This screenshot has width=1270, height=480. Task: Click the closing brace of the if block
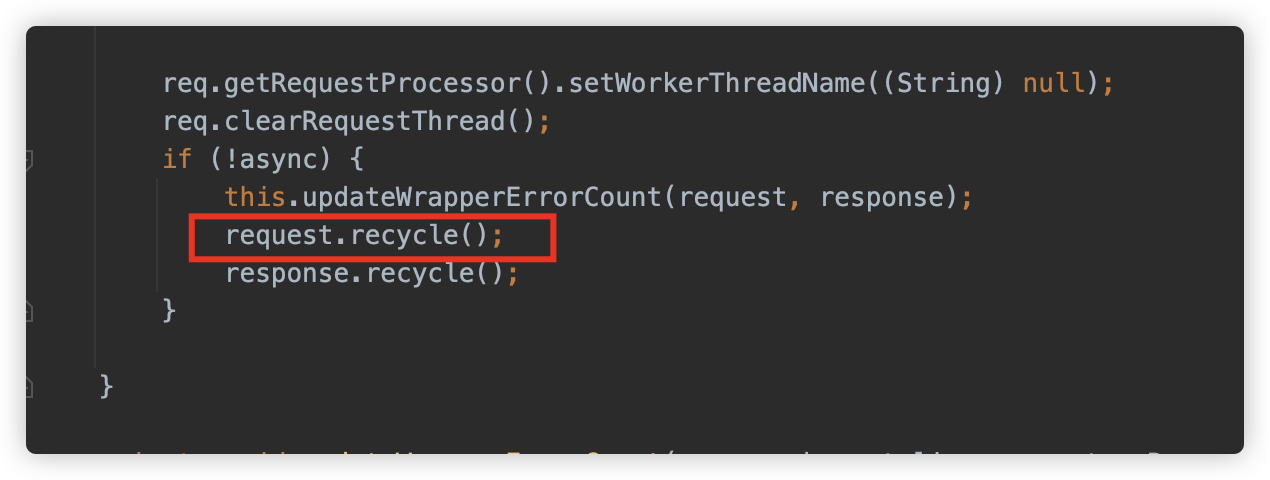(170, 311)
